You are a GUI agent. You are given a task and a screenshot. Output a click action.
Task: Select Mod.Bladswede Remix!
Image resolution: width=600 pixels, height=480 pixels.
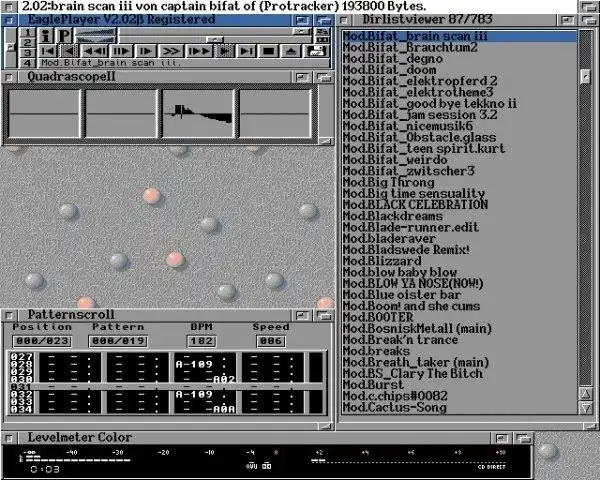click(459, 250)
